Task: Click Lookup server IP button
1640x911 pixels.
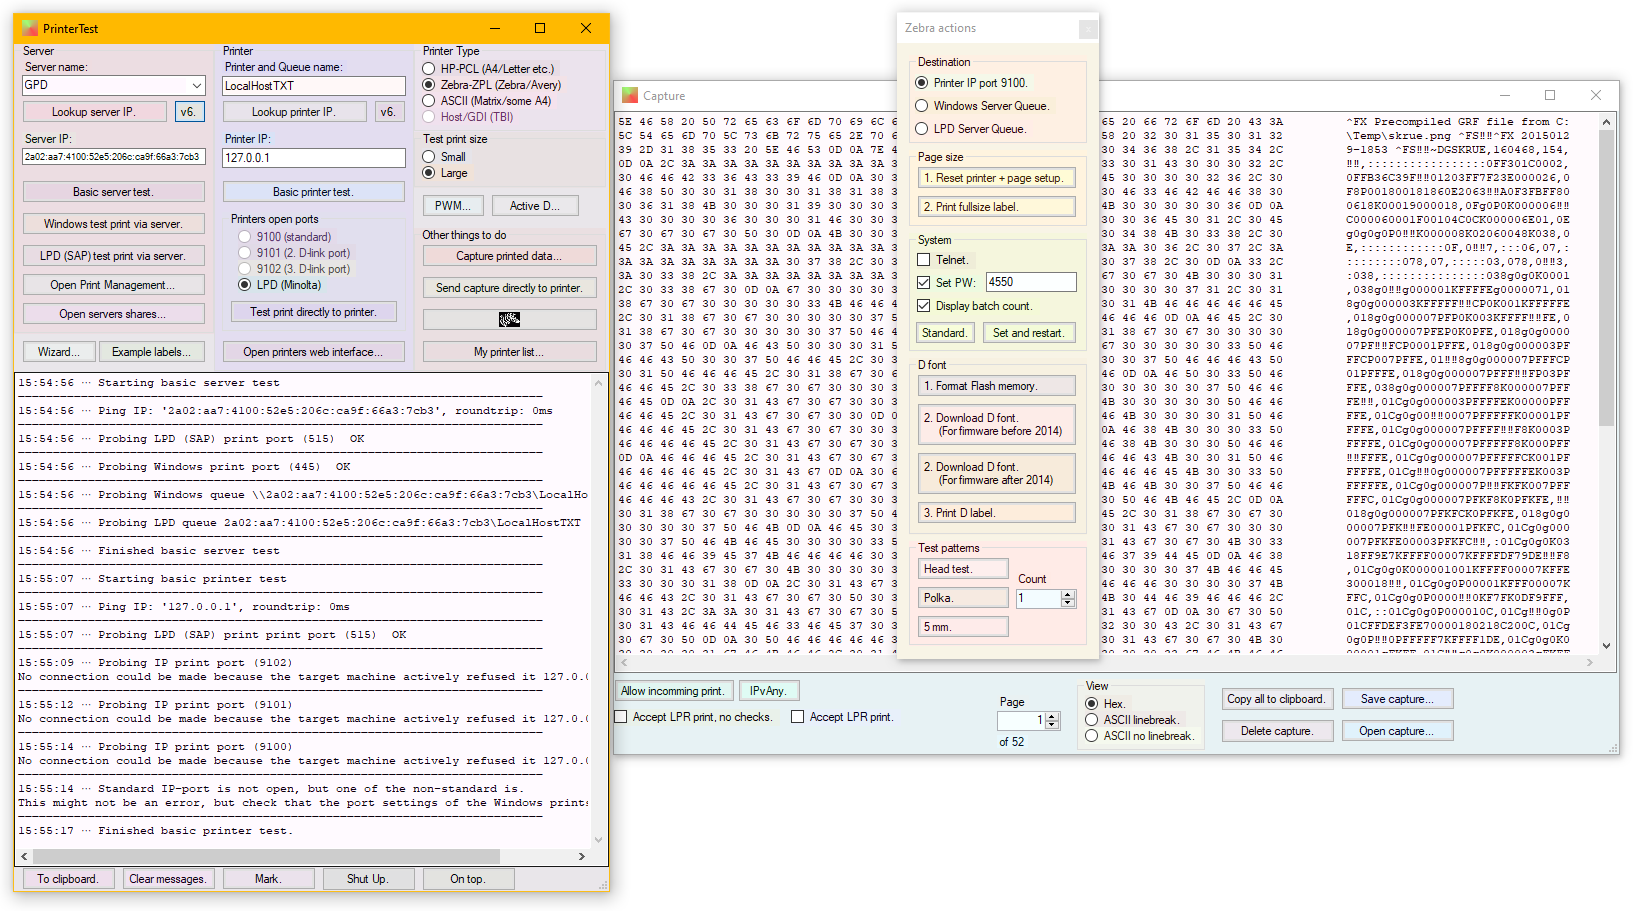Action: pyautogui.click(x=95, y=112)
